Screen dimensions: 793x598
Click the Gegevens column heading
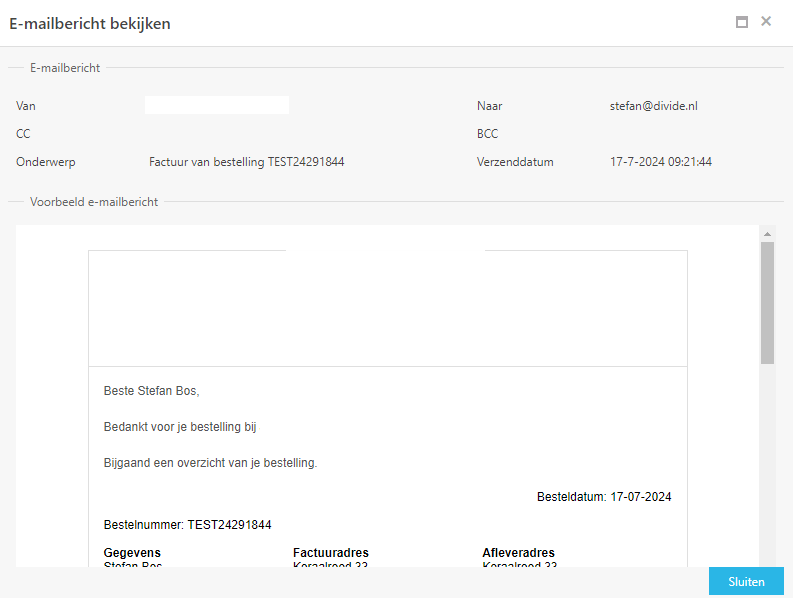click(x=132, y=552)
